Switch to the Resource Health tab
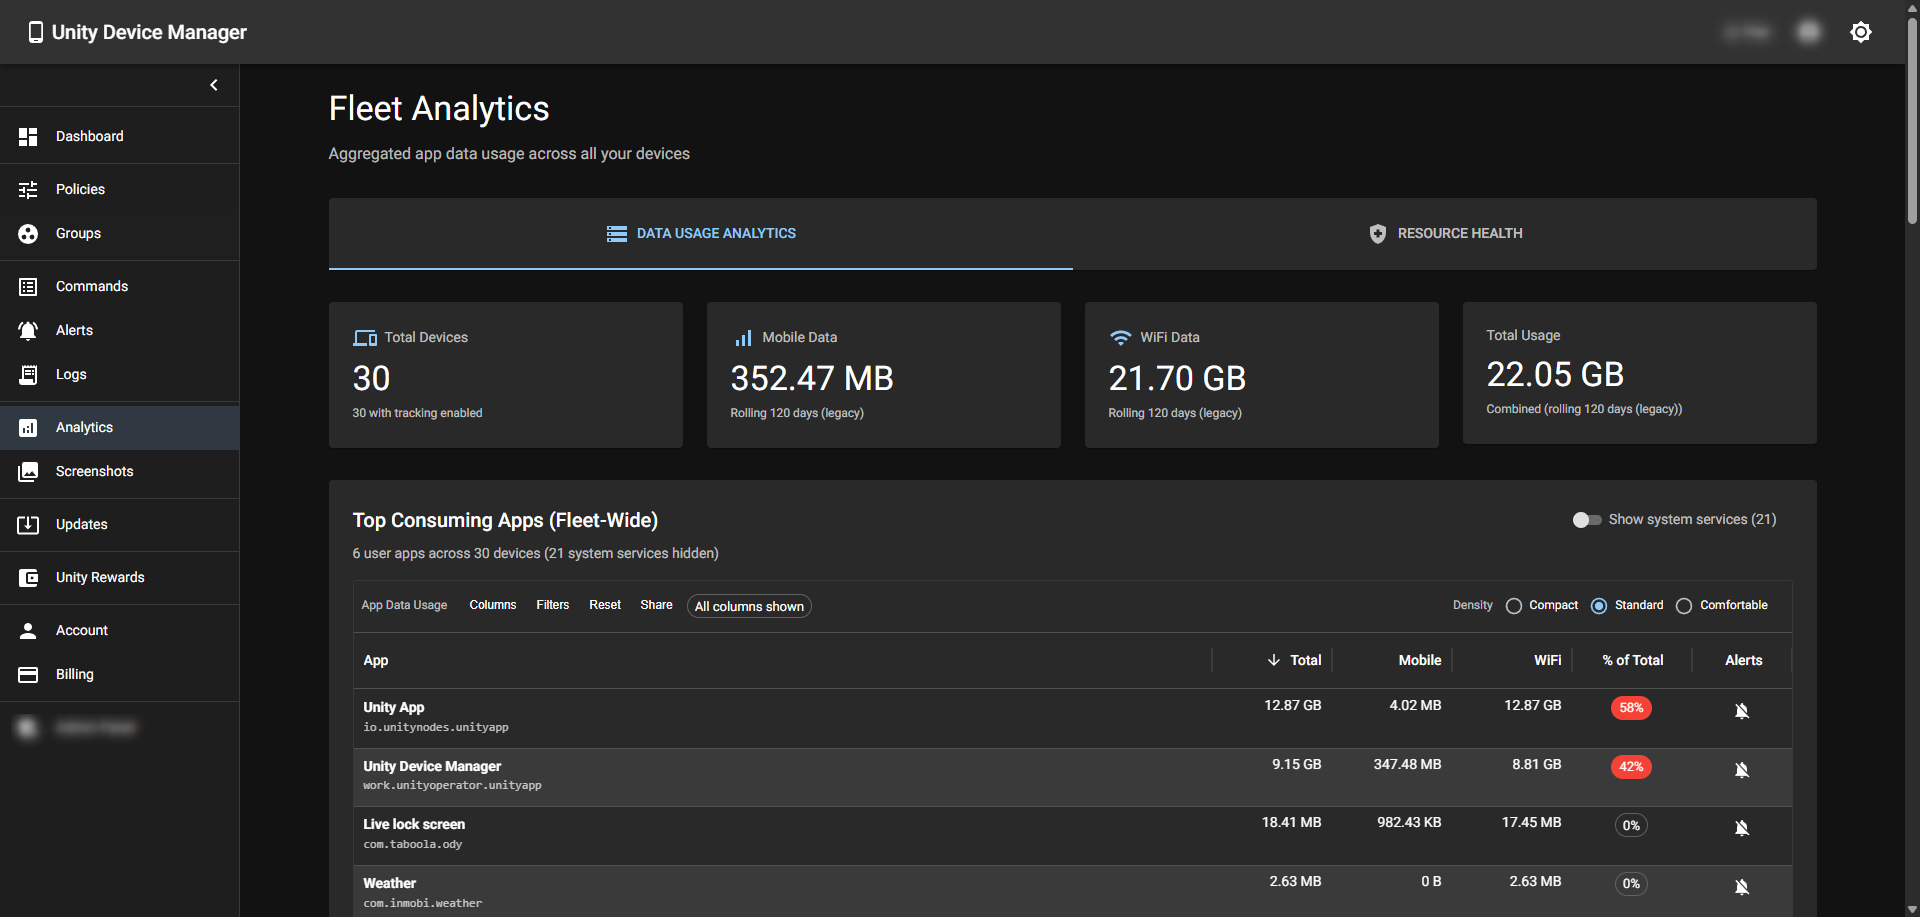Image resolution: width=1920 pixels, height=917 pixels. (x=1445, y=233)
